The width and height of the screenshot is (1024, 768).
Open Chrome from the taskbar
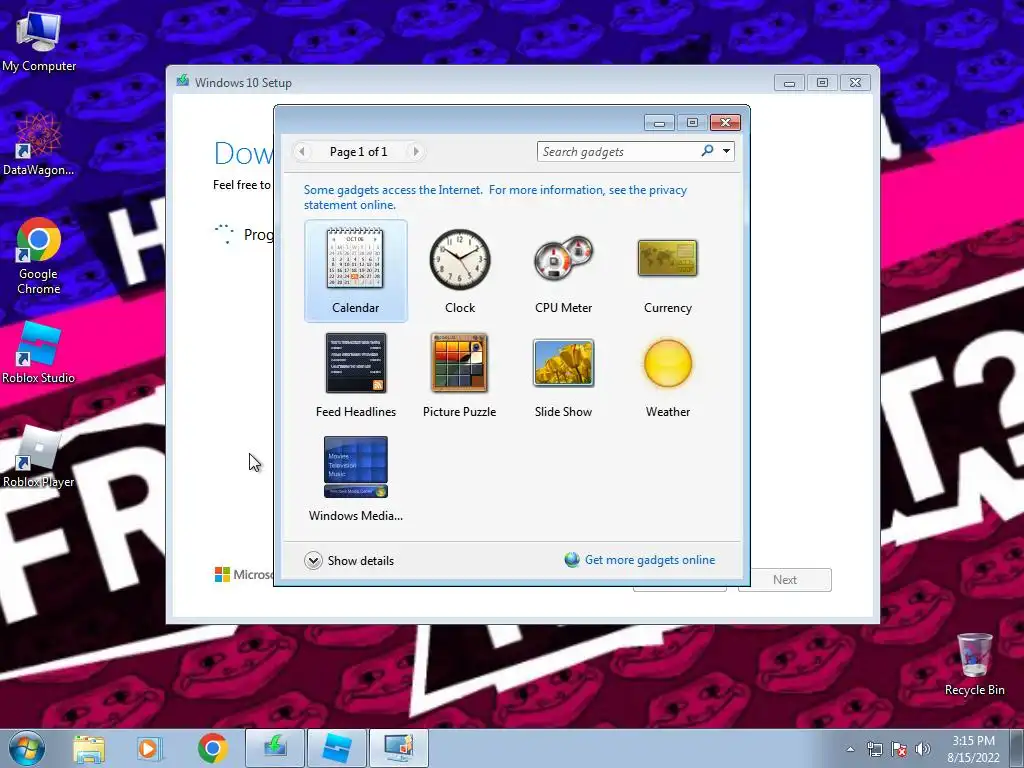point(212,748)
